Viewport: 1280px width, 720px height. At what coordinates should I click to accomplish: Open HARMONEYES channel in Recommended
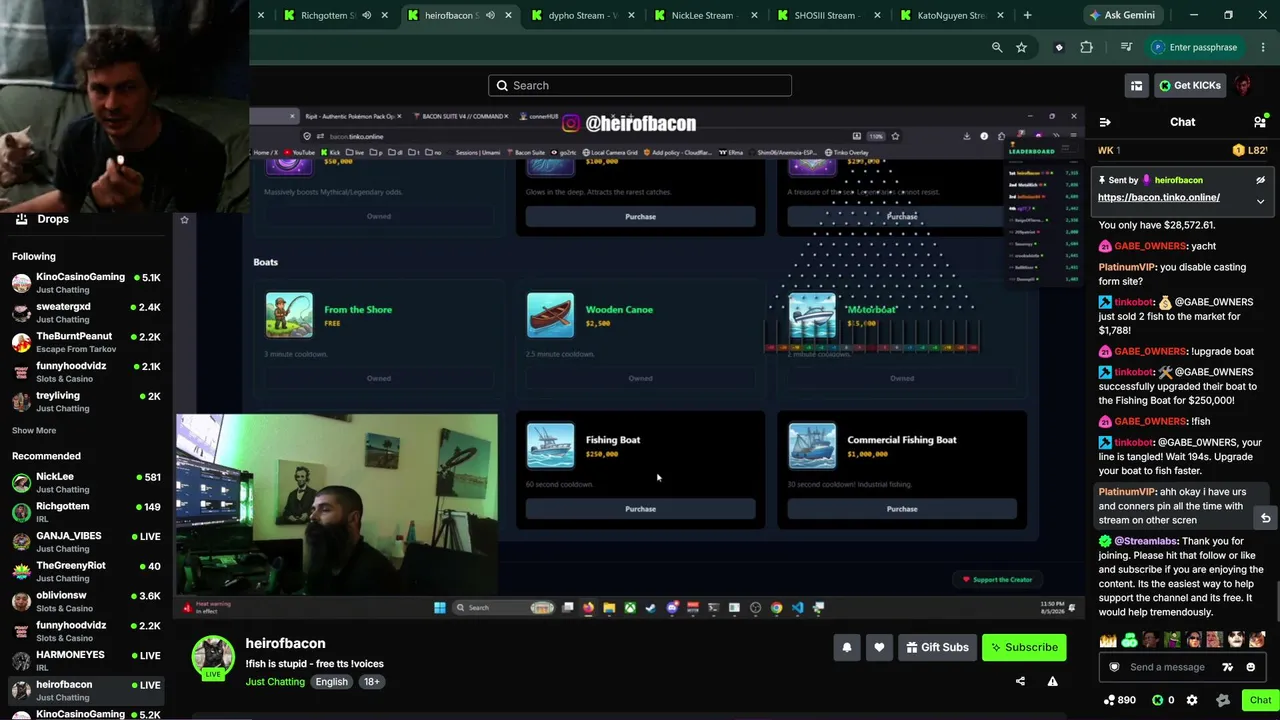point(86,661)
